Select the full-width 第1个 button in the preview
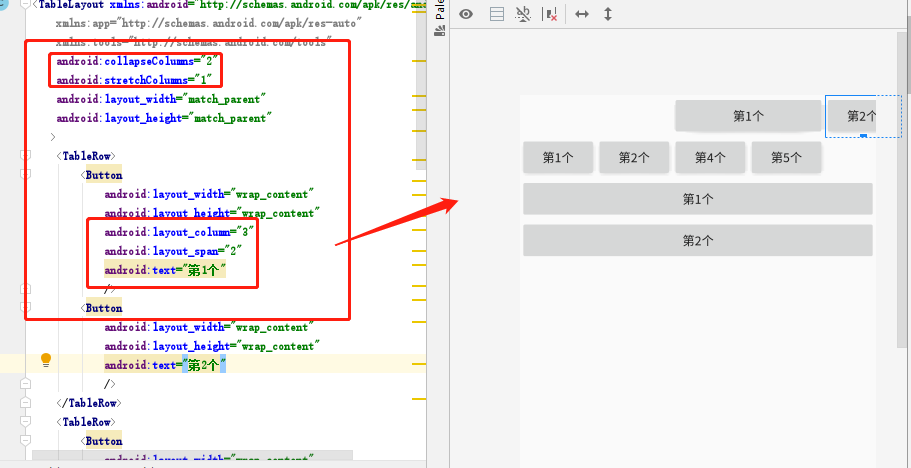 (x=698, y=199)
